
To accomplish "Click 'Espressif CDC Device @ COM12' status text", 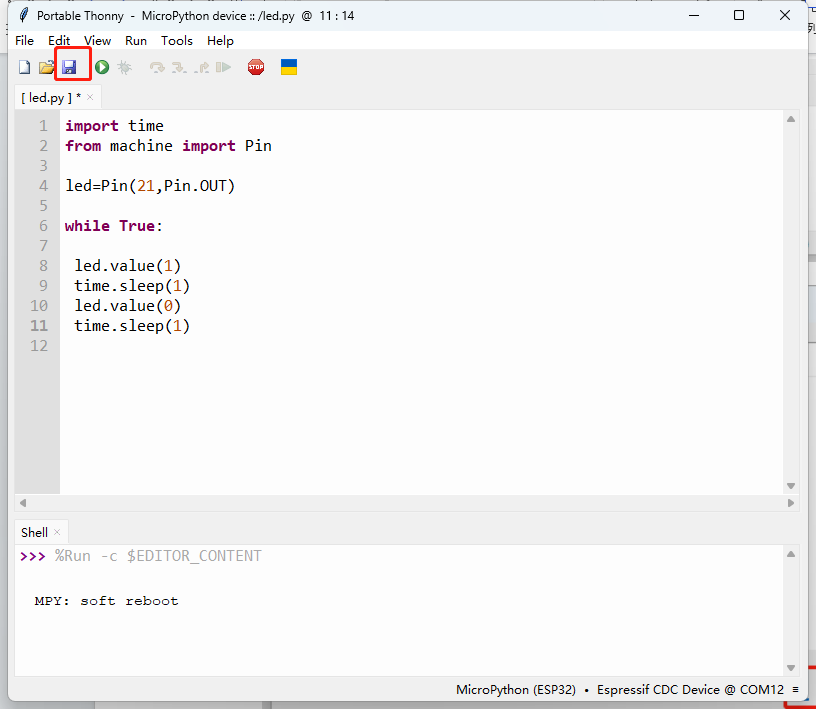I will [690, 689].
